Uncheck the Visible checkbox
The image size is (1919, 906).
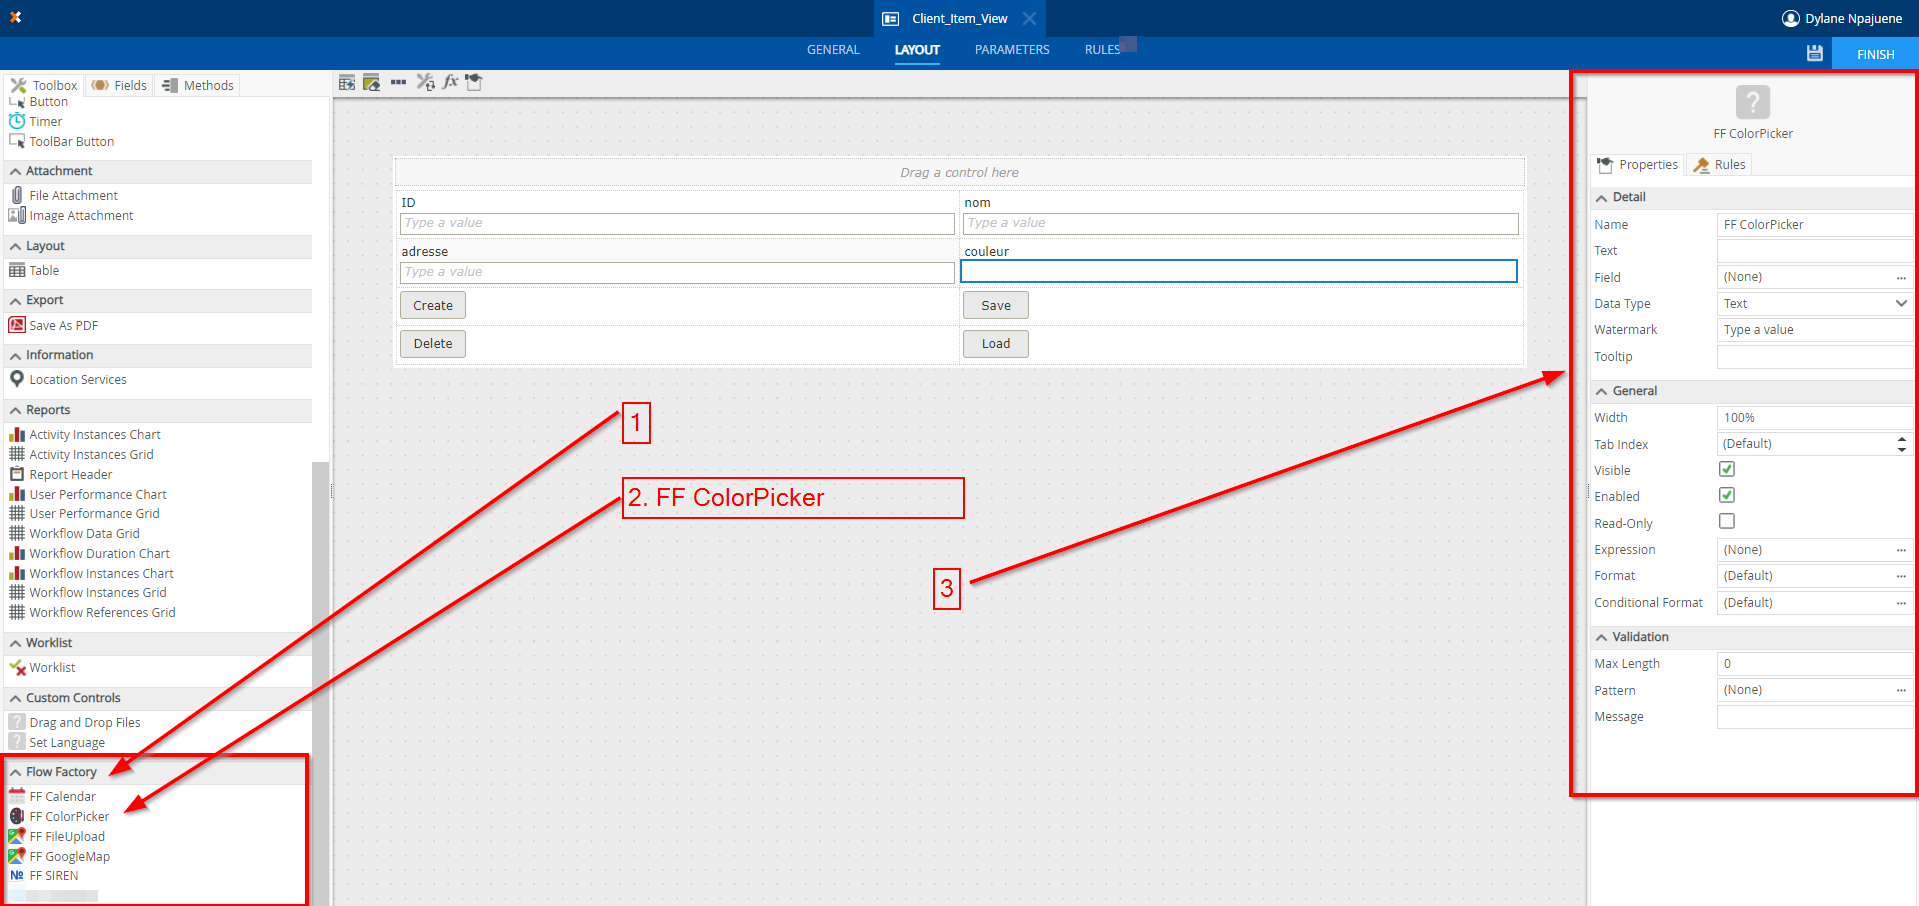coord(1726,469)
